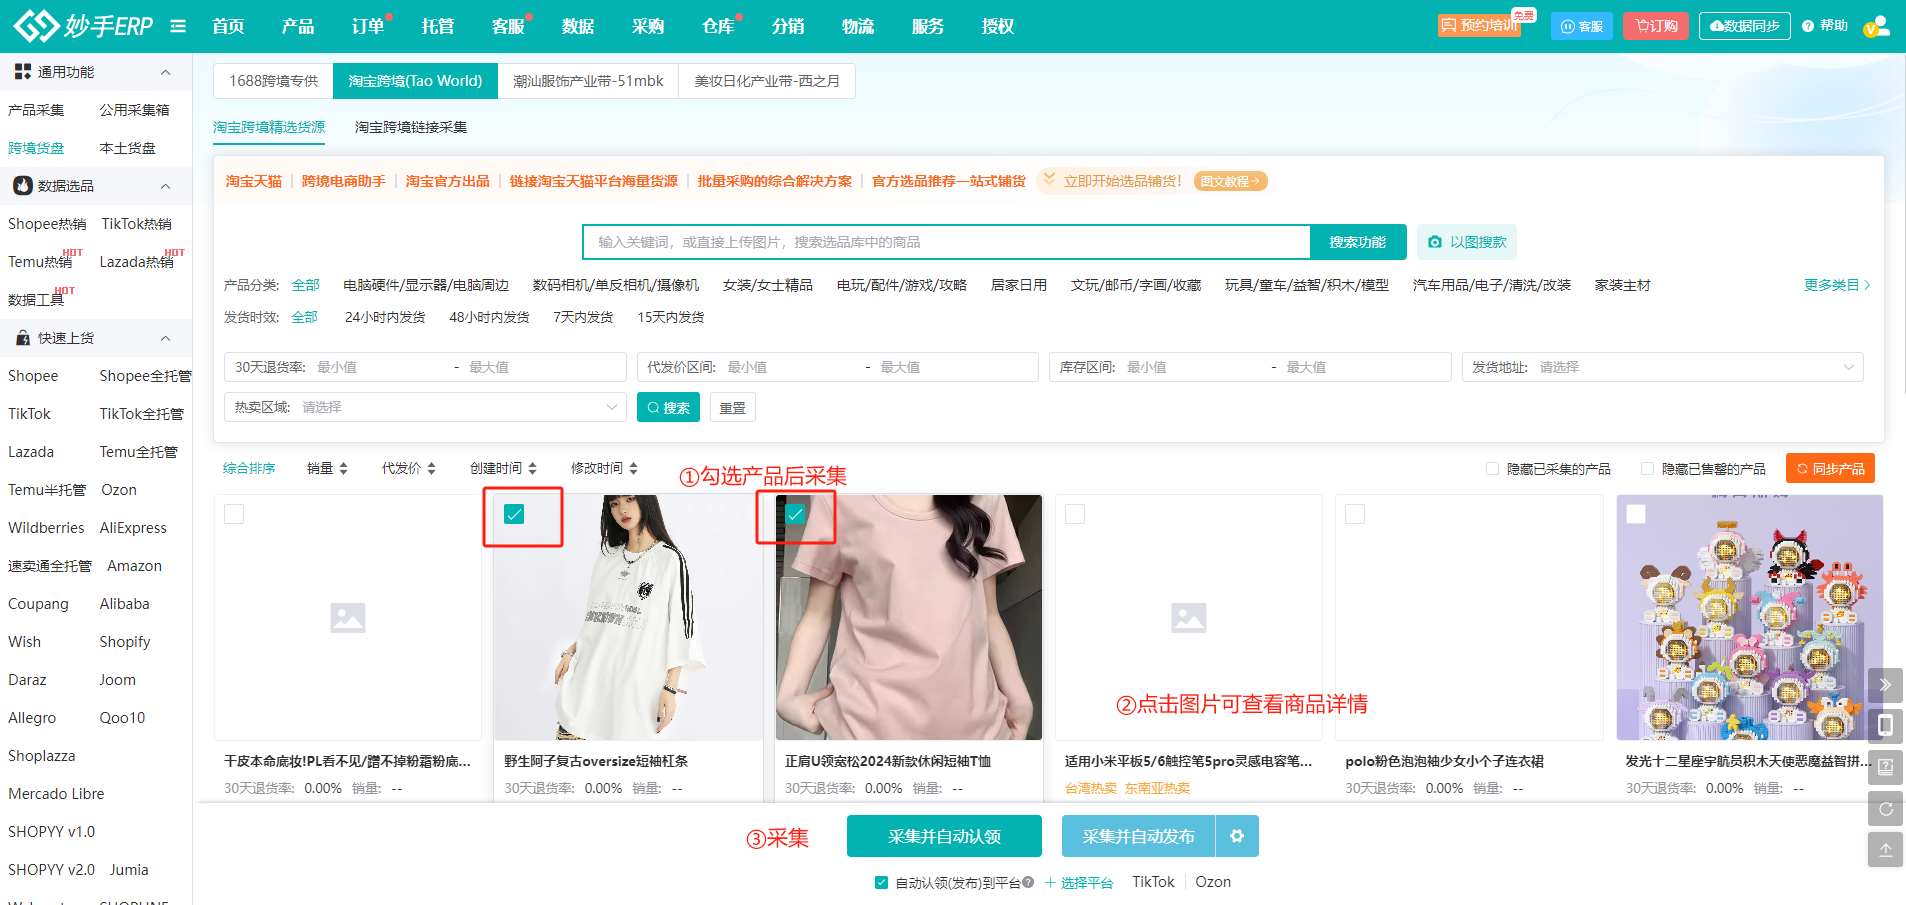
Task: Sort by 修改时间 arrows
Action: 633,468
